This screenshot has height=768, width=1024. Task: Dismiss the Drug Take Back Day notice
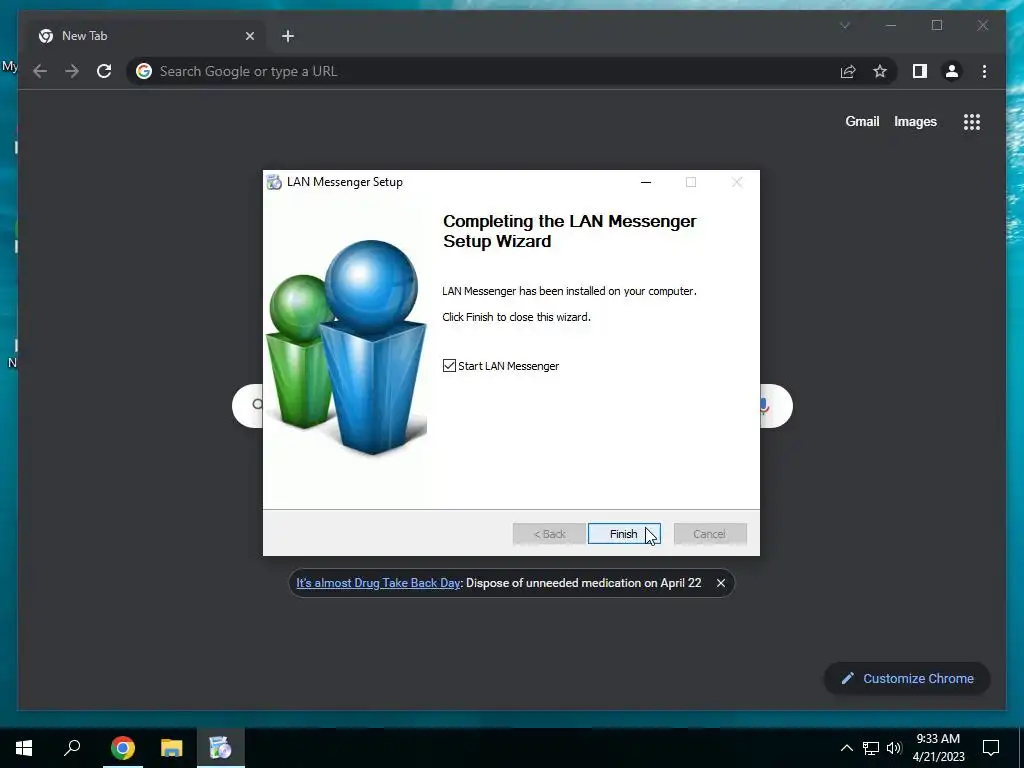click(x=721, y=583)
